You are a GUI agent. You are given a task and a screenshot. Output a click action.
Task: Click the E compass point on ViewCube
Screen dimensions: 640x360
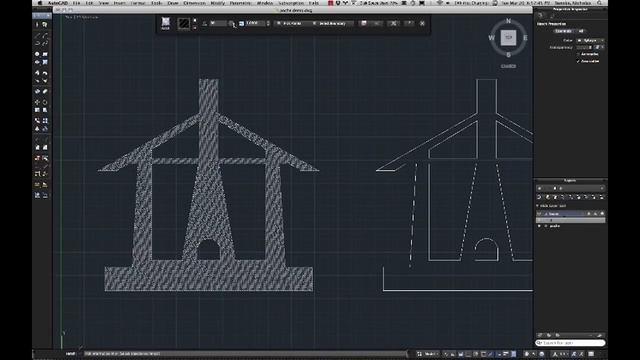[x=525, y=38]
